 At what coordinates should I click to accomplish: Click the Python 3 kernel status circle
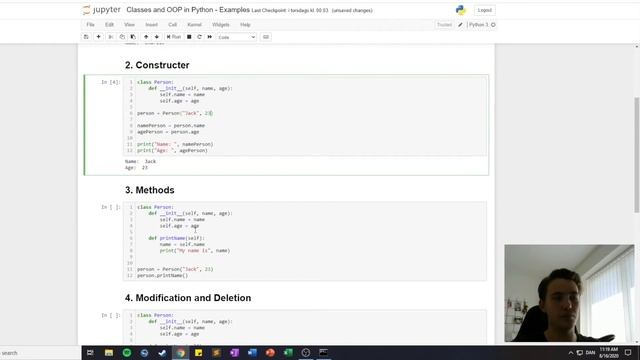(493, 25)
